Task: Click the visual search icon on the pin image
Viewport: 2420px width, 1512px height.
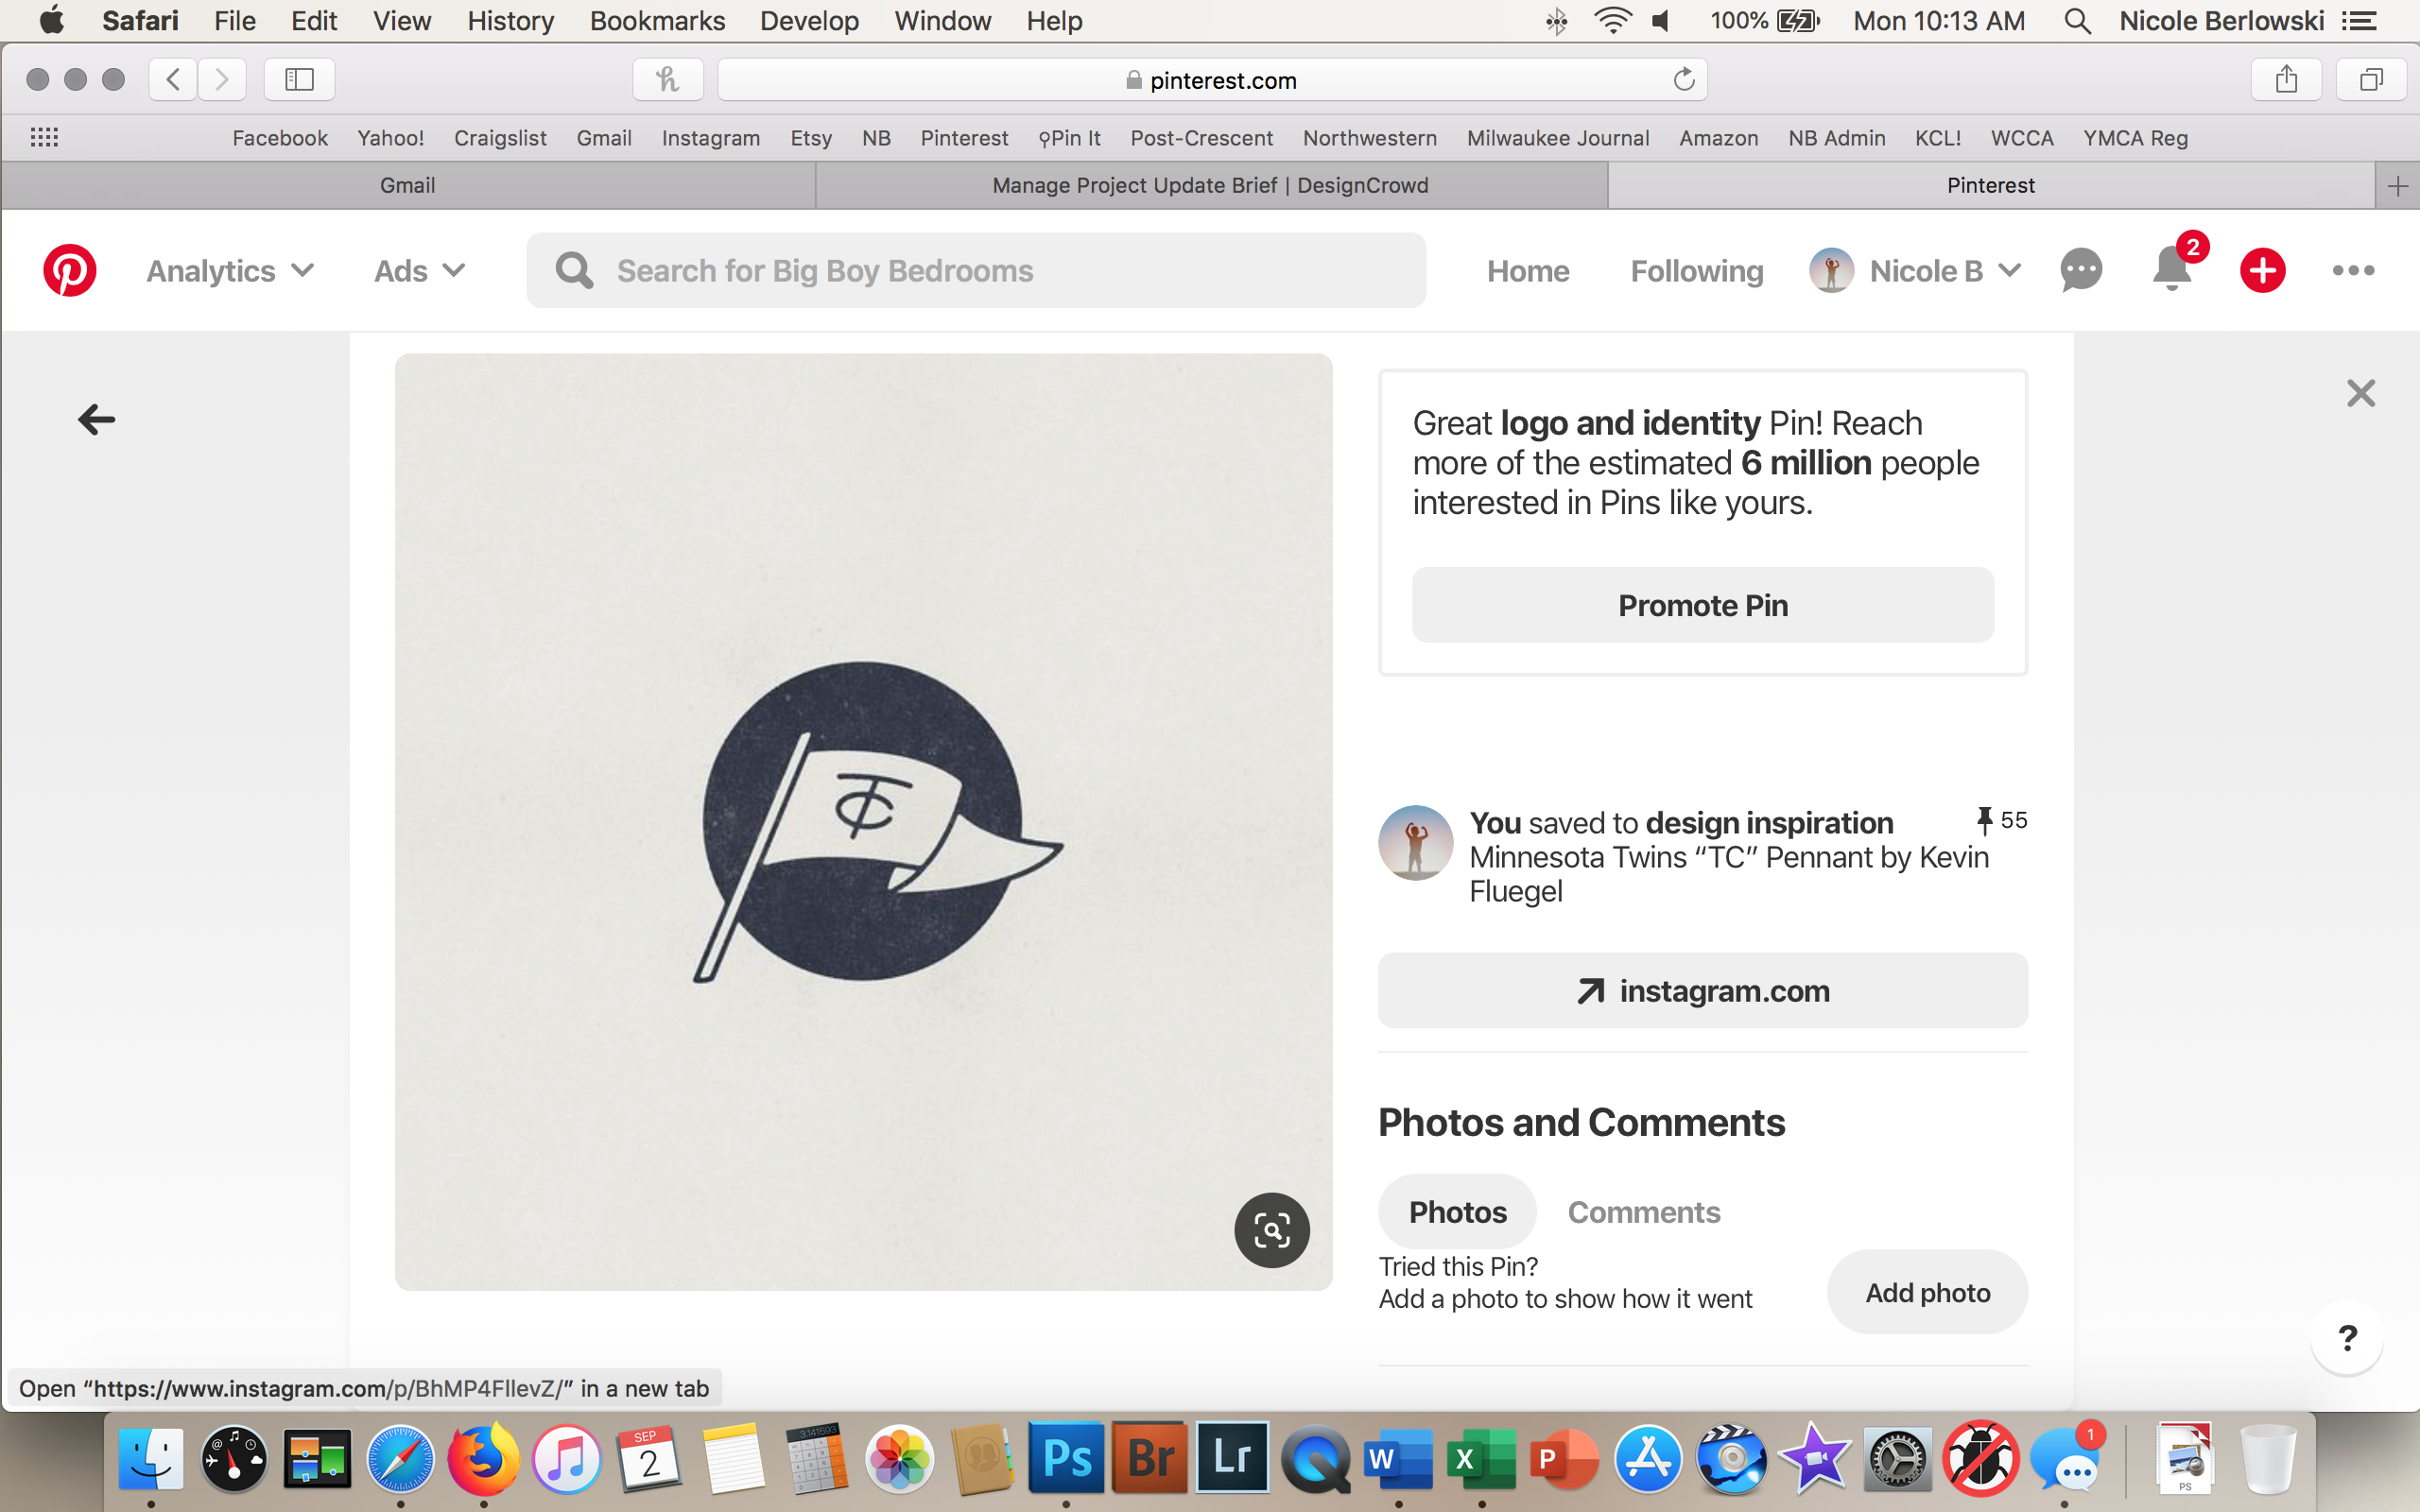Action: click(1271, 1230)
